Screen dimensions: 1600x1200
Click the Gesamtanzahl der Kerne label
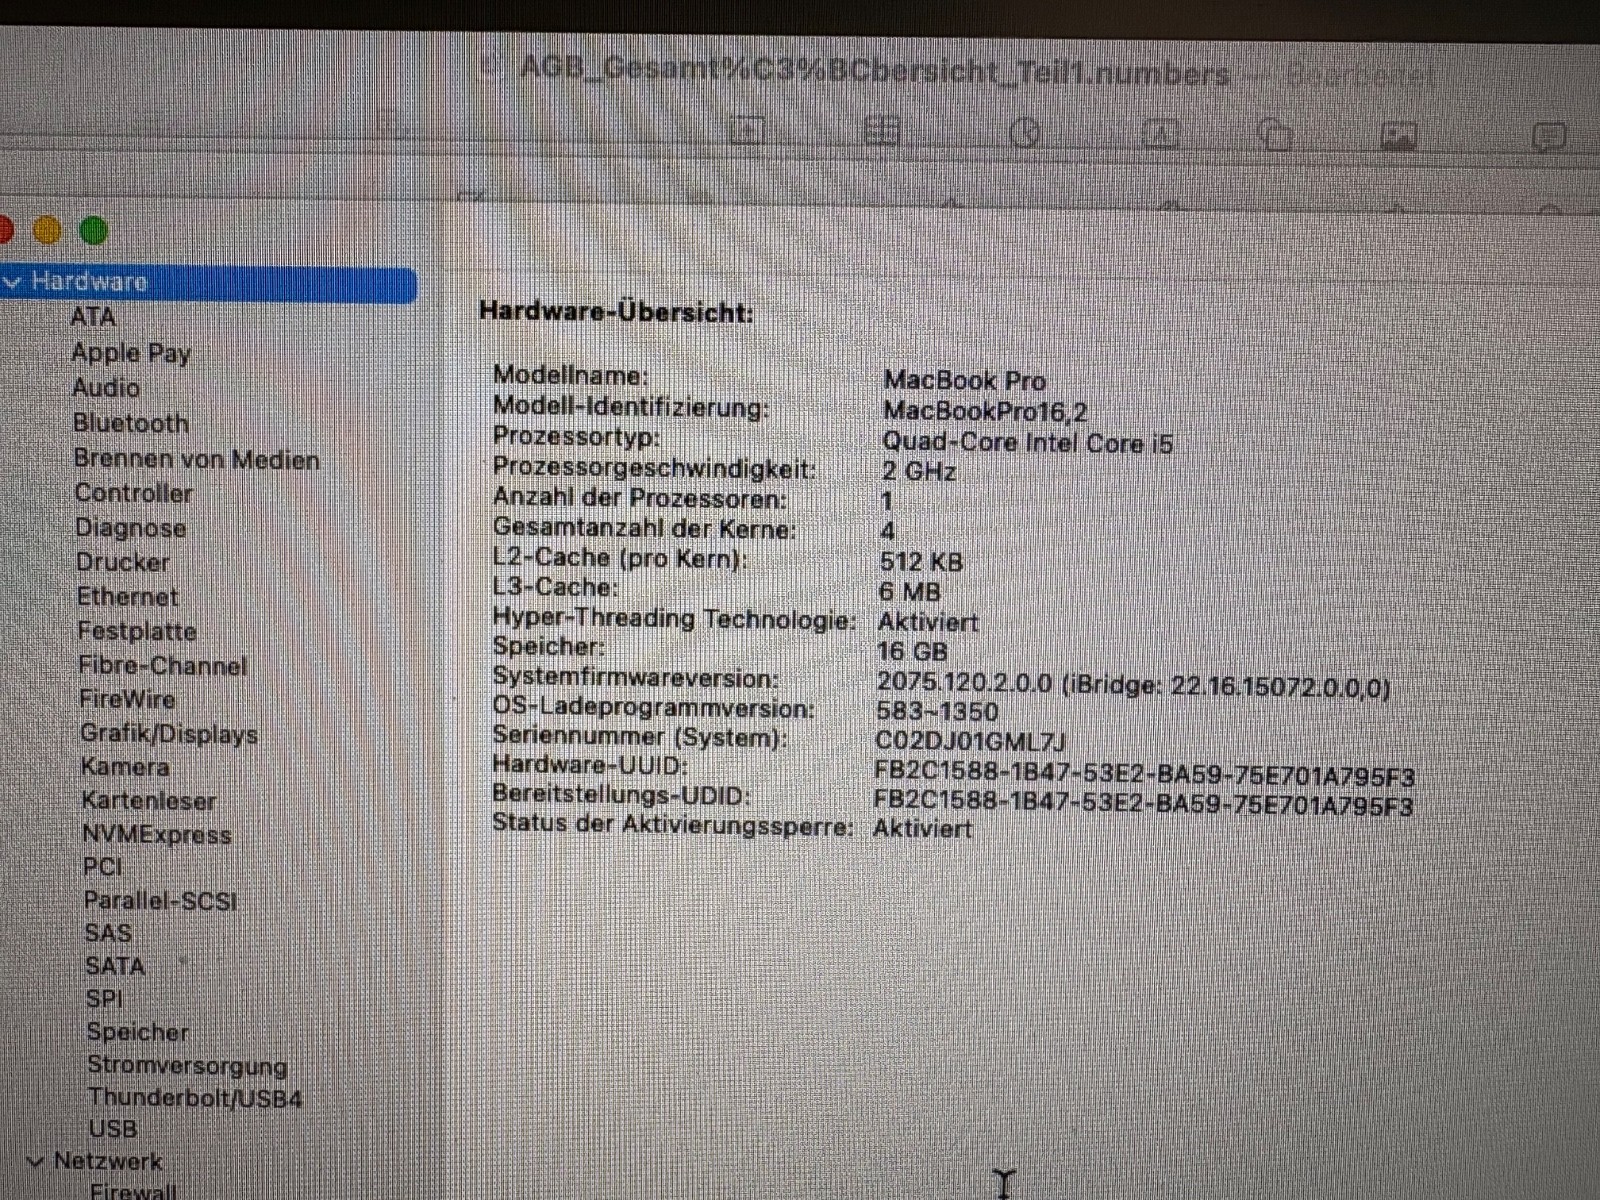point(645,529)
